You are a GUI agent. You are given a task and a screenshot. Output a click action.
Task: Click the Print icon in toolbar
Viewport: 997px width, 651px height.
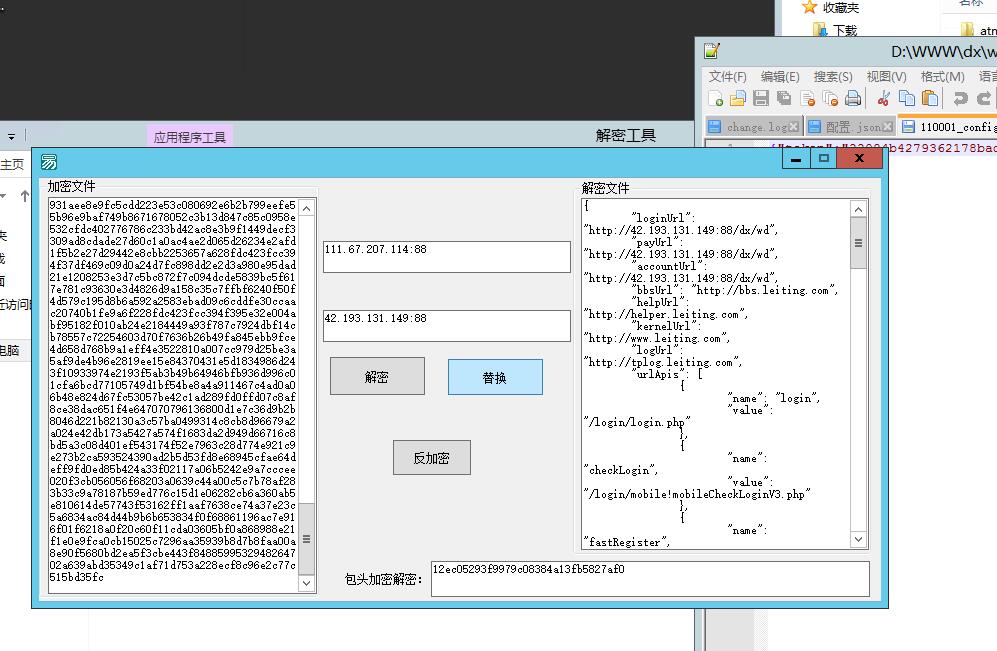(853, 98)
